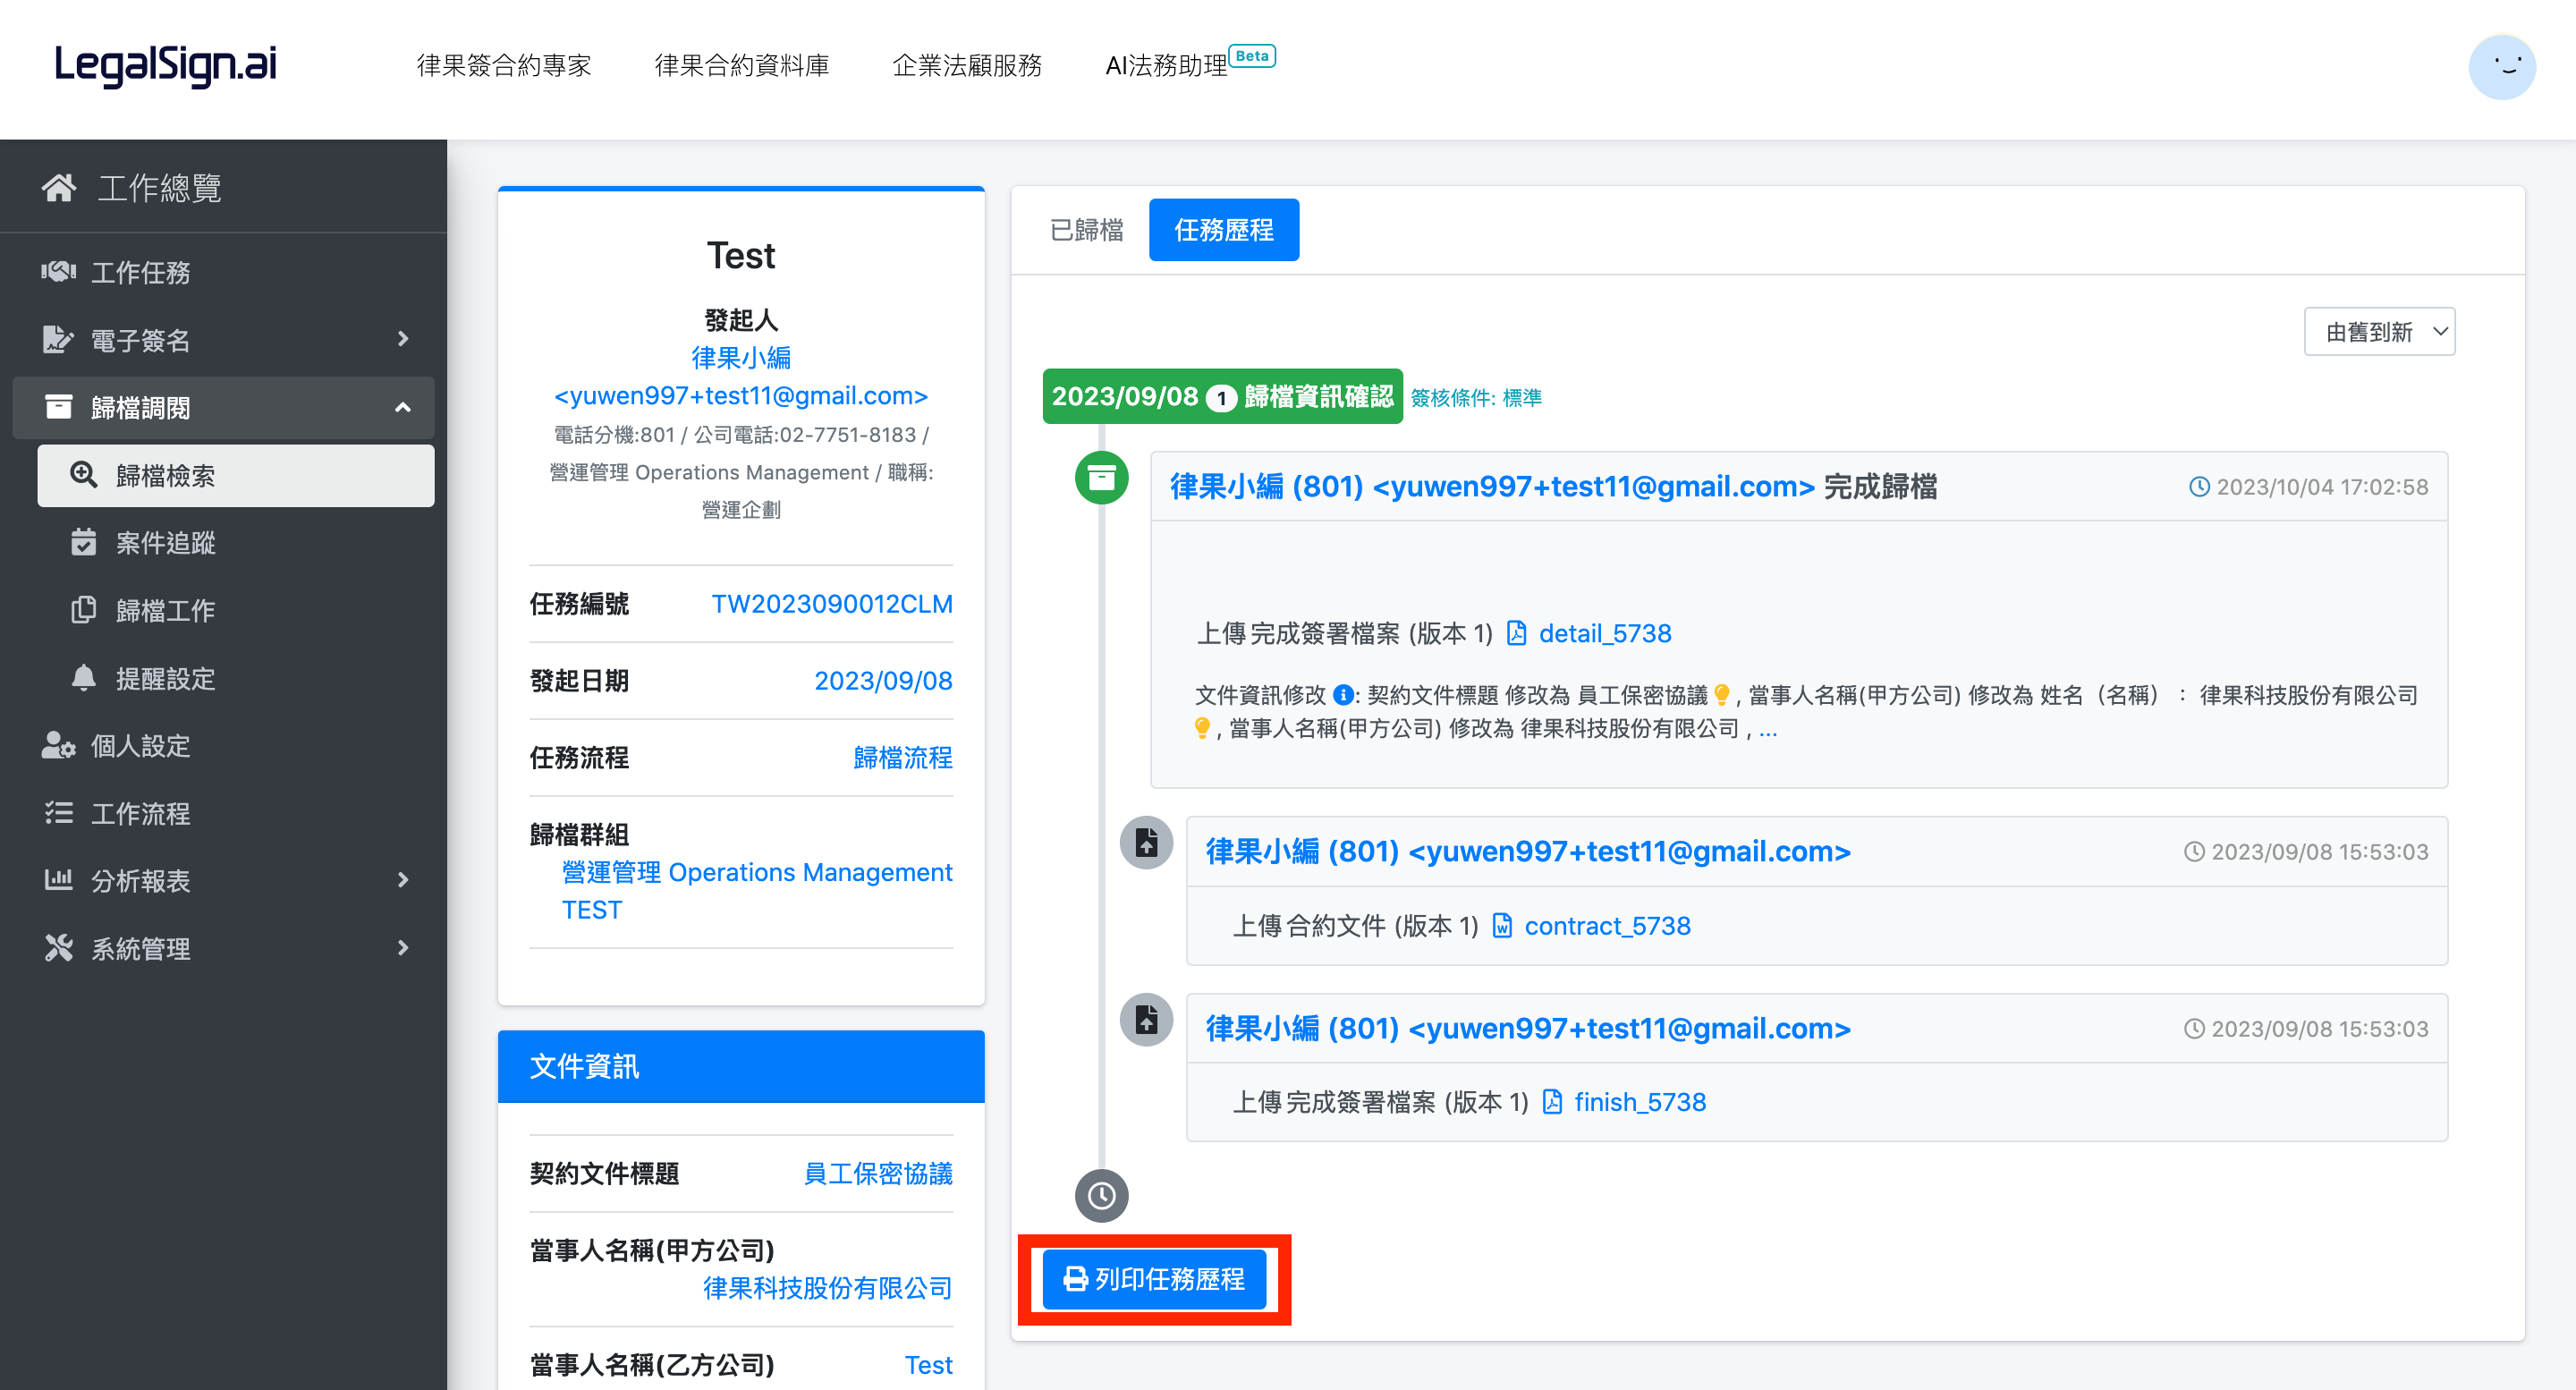The image size is (2576, 1390).
Task: Expand the 電子簽名 submenu chevron
Action: click(403, 340)
